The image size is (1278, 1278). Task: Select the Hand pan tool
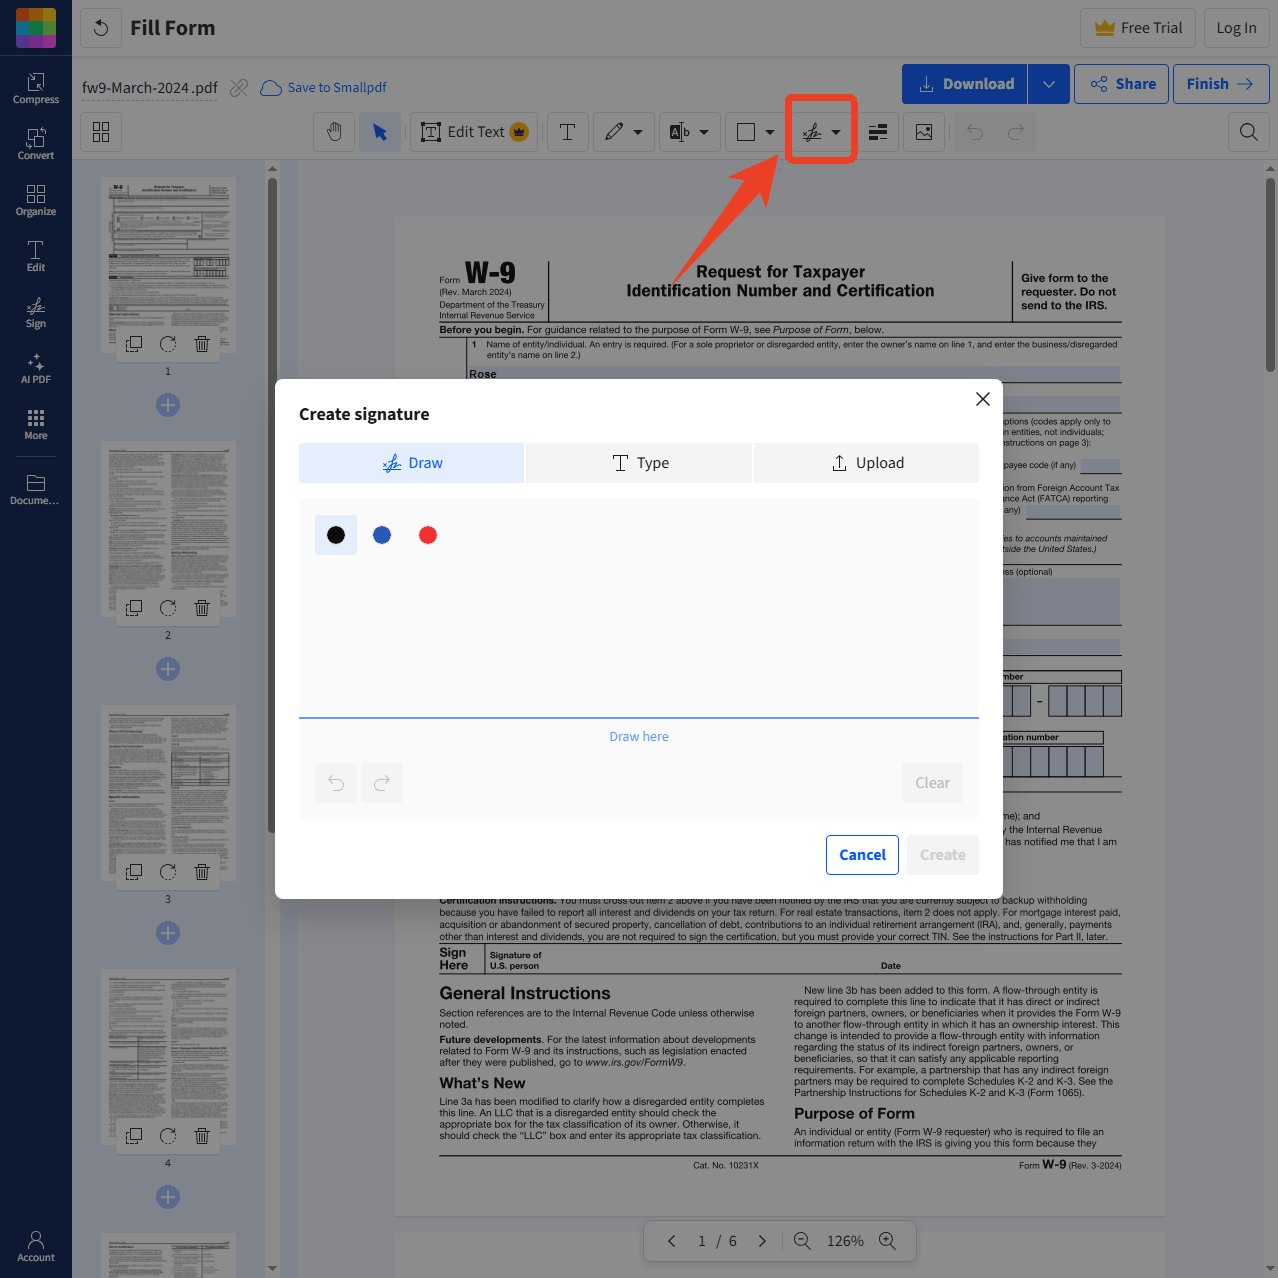click(x=334, y=132)
